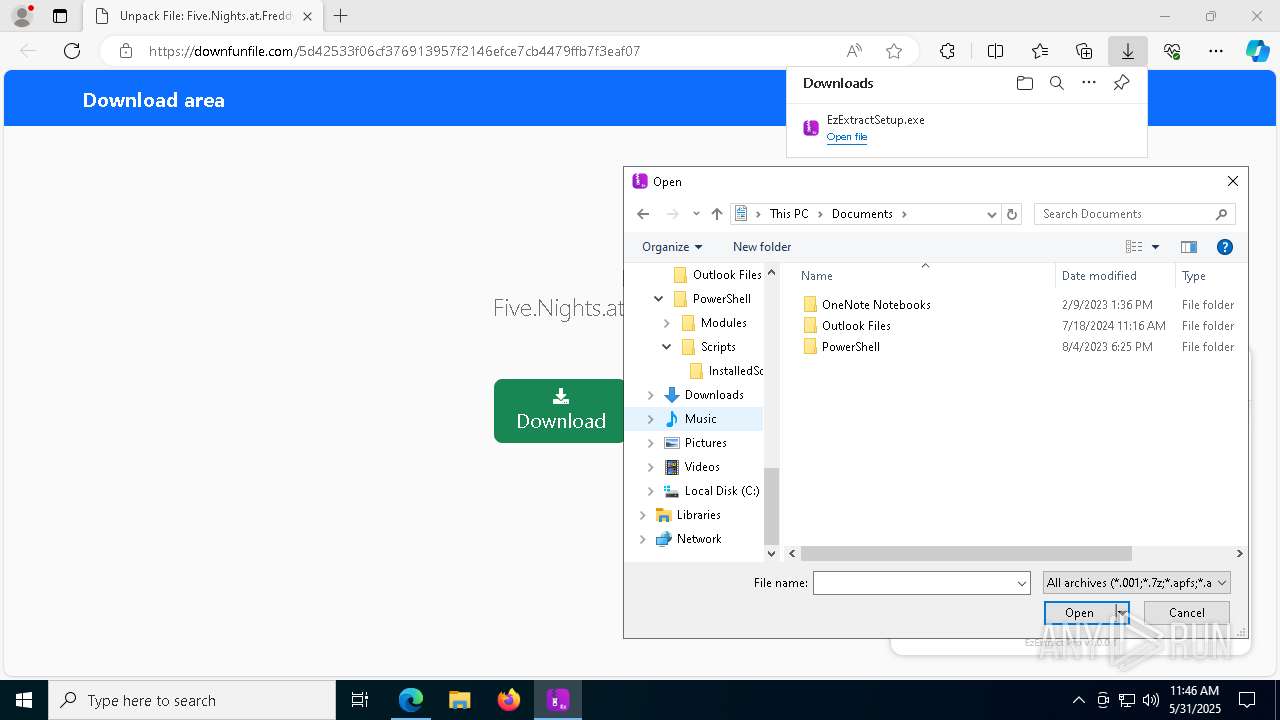Collapse the PowerShell tree folder

pos(659,299)
